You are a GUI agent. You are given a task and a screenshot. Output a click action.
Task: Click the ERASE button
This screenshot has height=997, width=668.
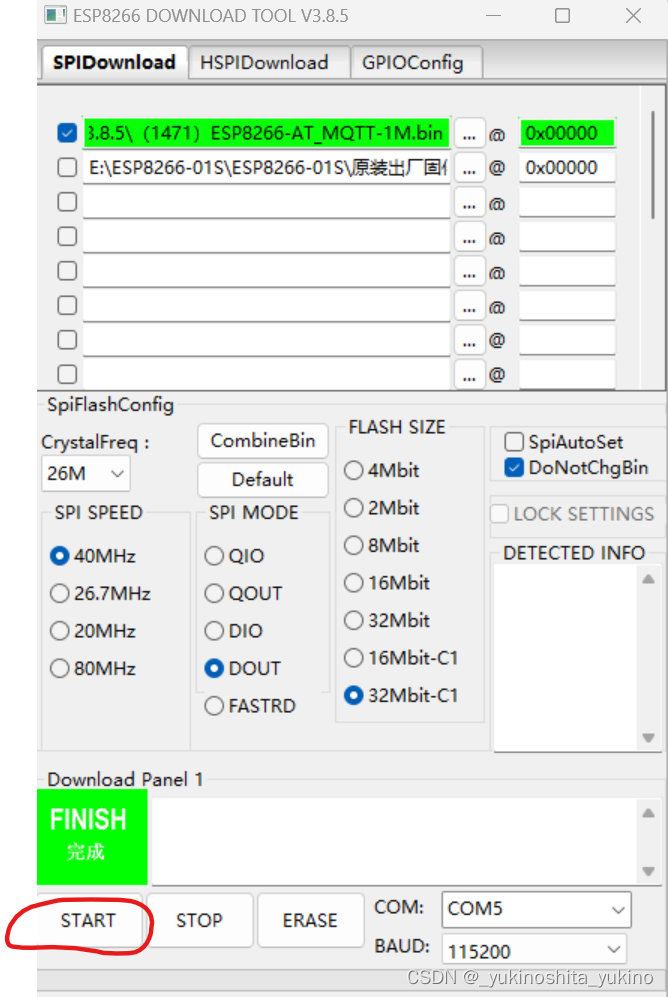[x=310, y=921]
